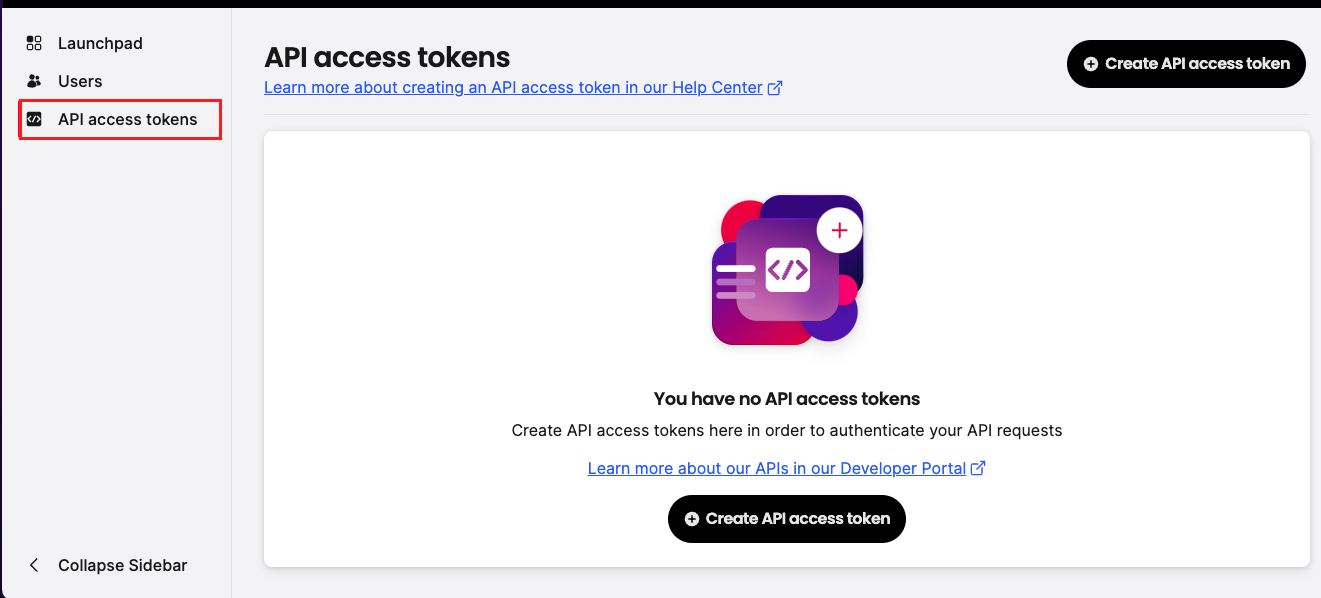Select the API access tokens sidebar label

[128, 119]
